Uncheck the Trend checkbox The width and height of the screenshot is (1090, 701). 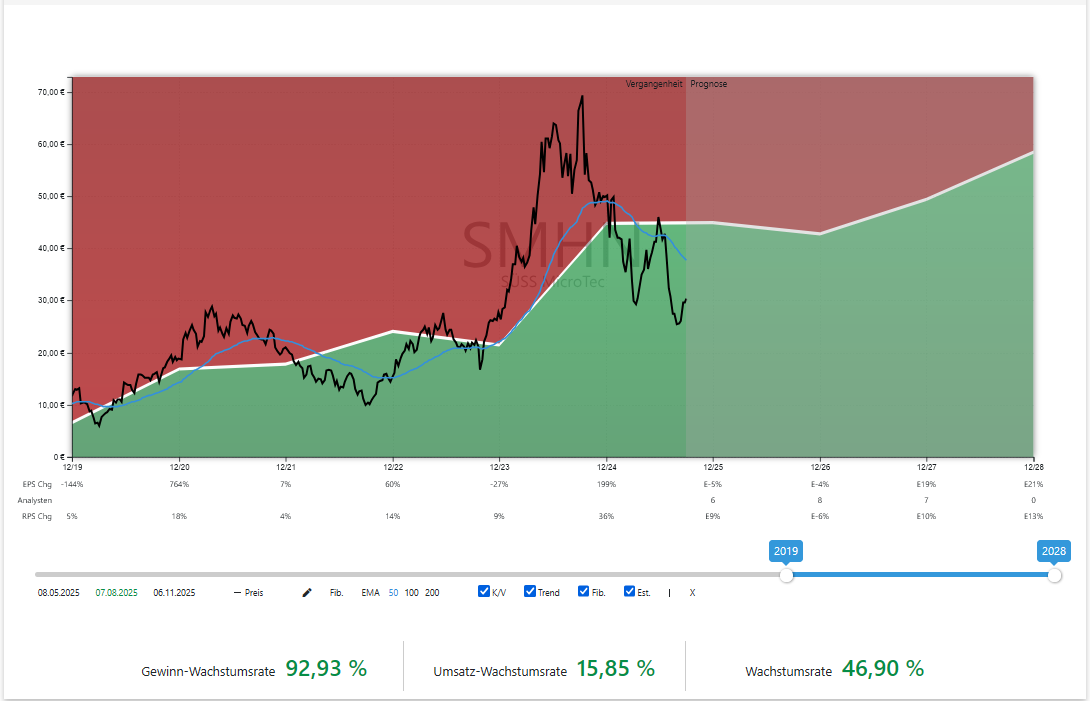click(530, 592)
